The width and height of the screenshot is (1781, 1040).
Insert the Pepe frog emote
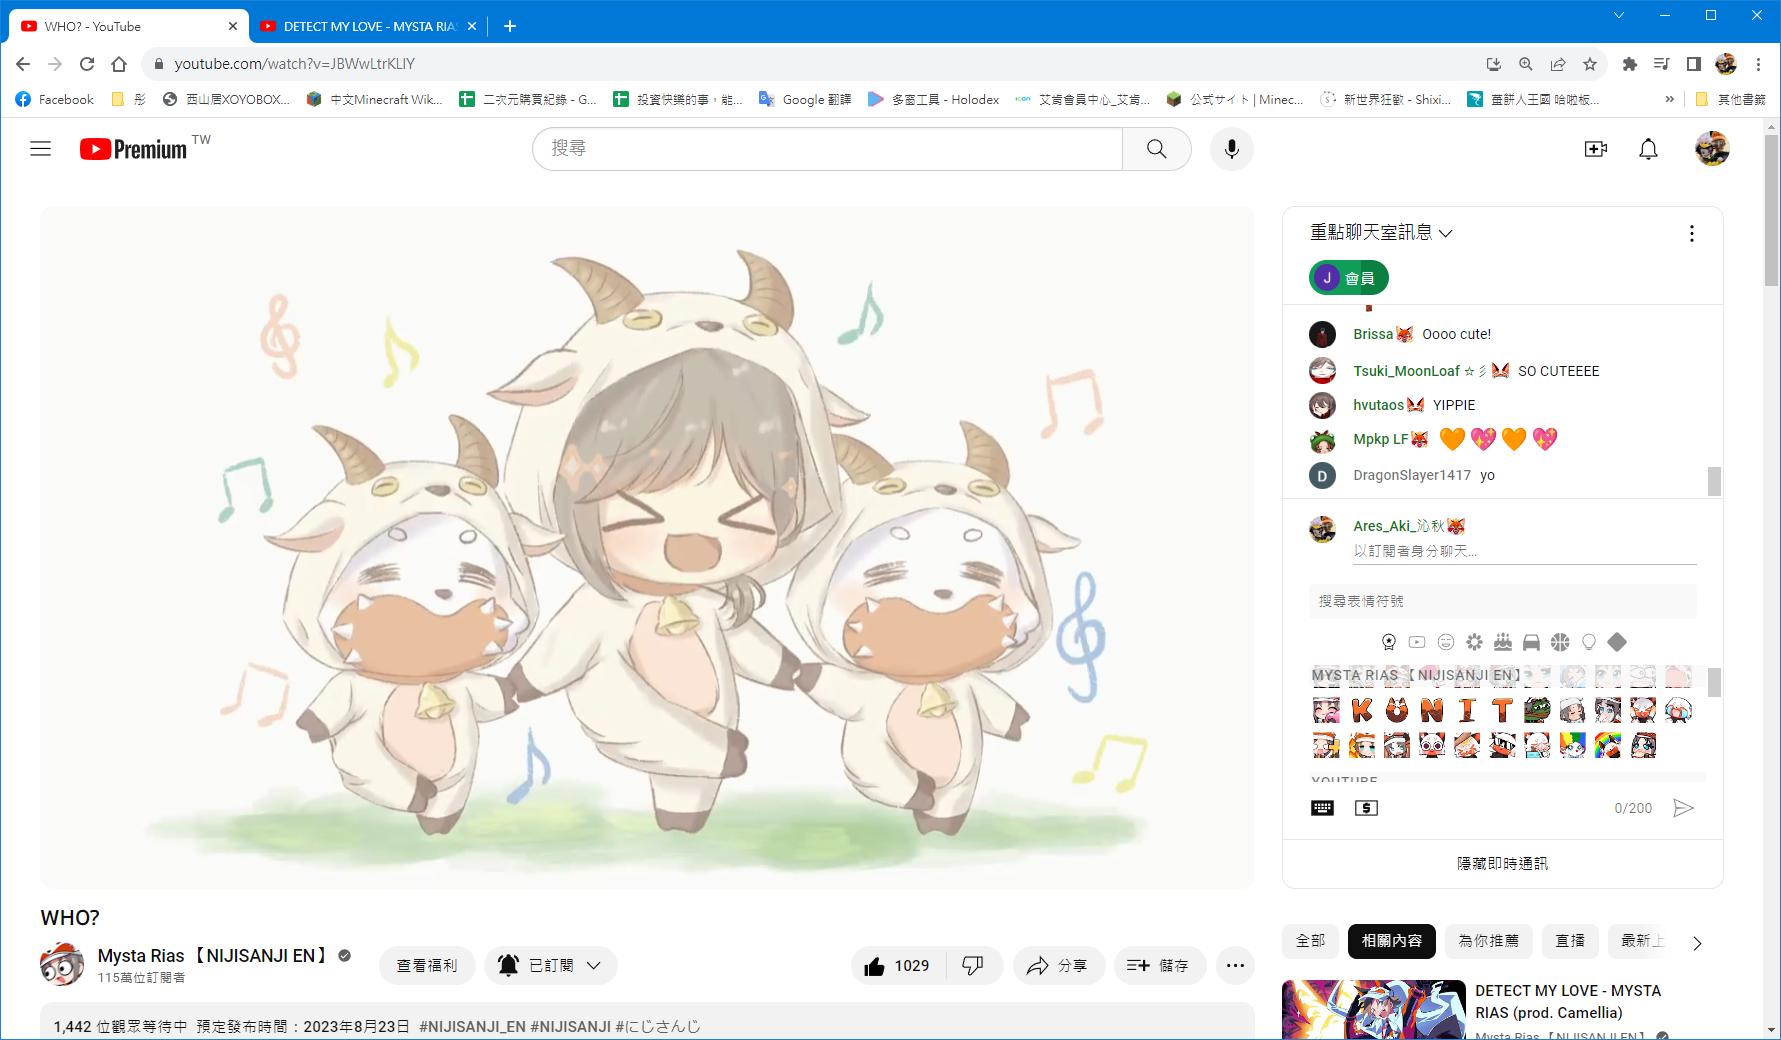coord(1537,710)
